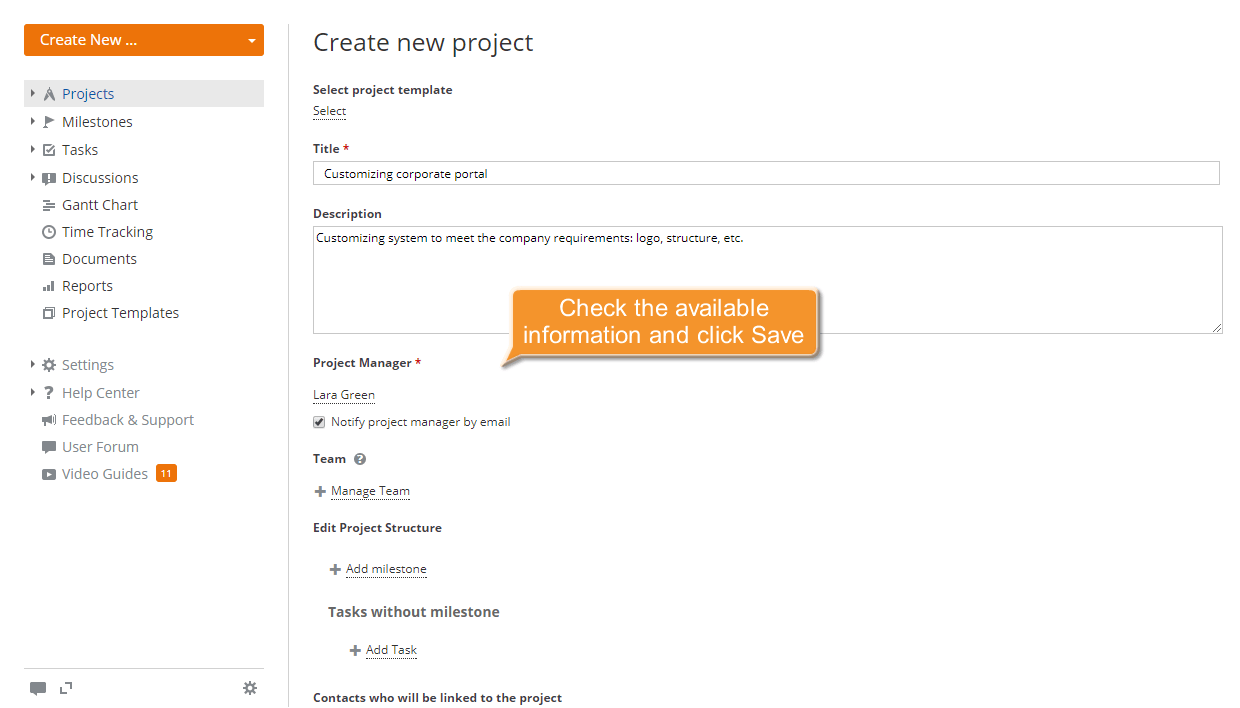The image size is (1240, 708).
Task: Open the gear icon at sidebar bottom
Action: (250, 688)
